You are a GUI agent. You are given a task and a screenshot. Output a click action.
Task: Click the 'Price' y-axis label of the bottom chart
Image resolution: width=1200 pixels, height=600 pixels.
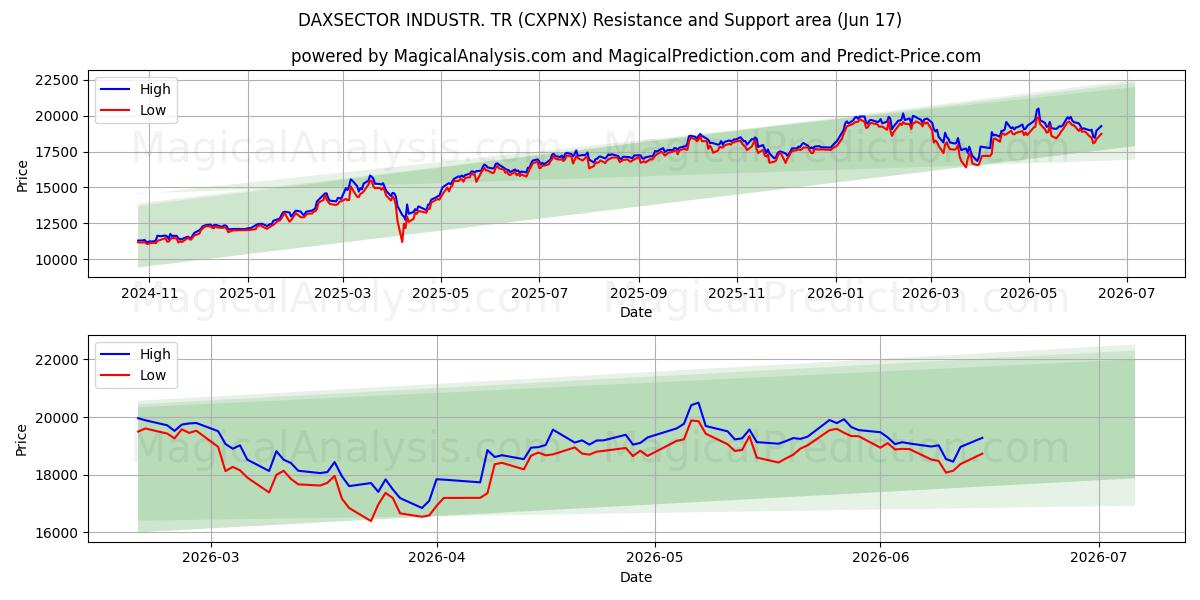click(x=22, y=439)
